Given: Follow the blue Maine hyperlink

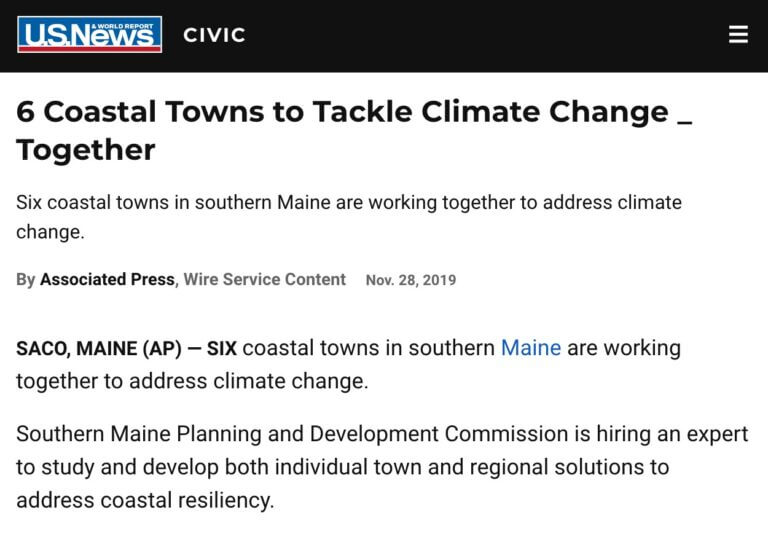Looking at the screenshot, I should click(x=530, y=348).
